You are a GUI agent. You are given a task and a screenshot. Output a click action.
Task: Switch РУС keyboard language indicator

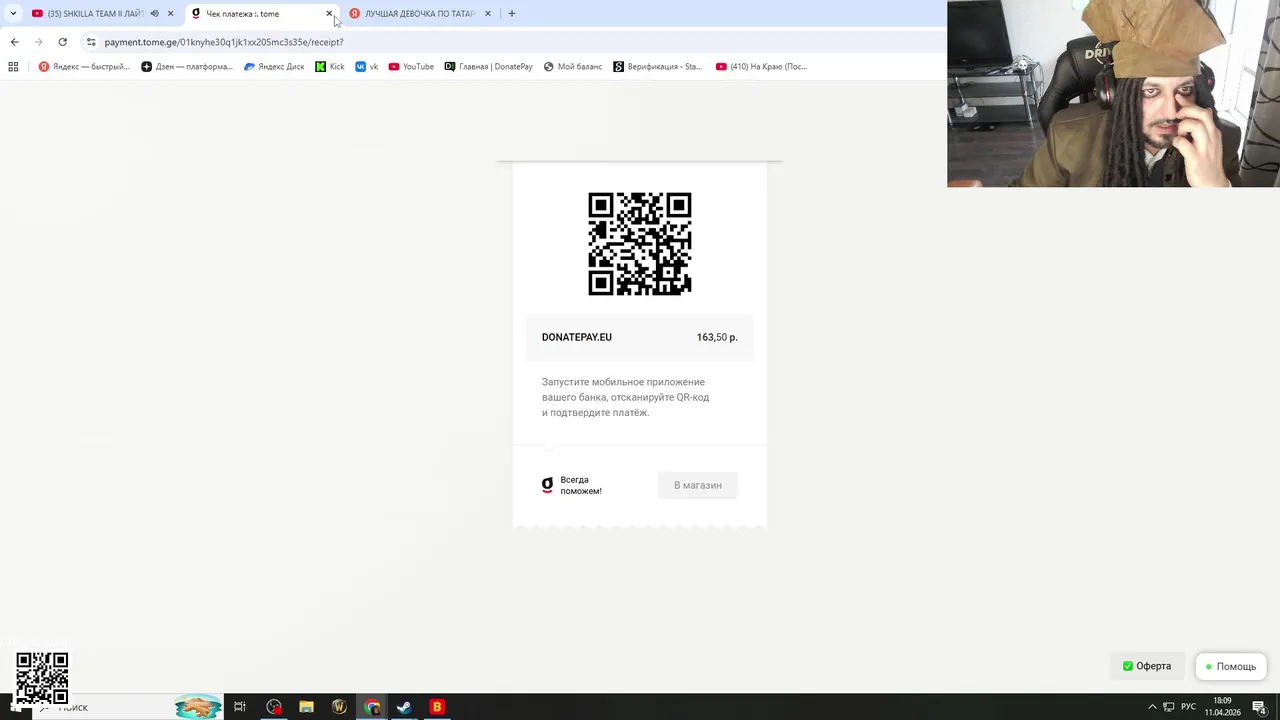pos(1188,707)
